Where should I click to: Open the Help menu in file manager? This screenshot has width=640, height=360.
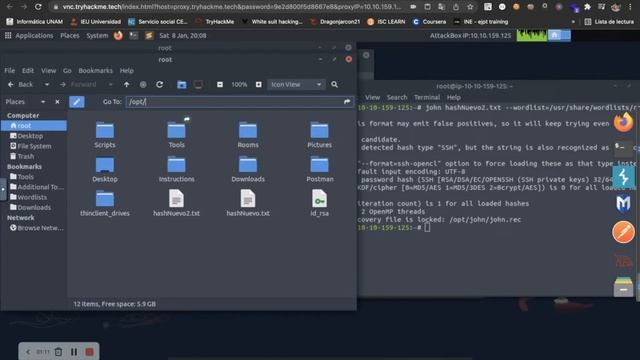pos(127,71)
